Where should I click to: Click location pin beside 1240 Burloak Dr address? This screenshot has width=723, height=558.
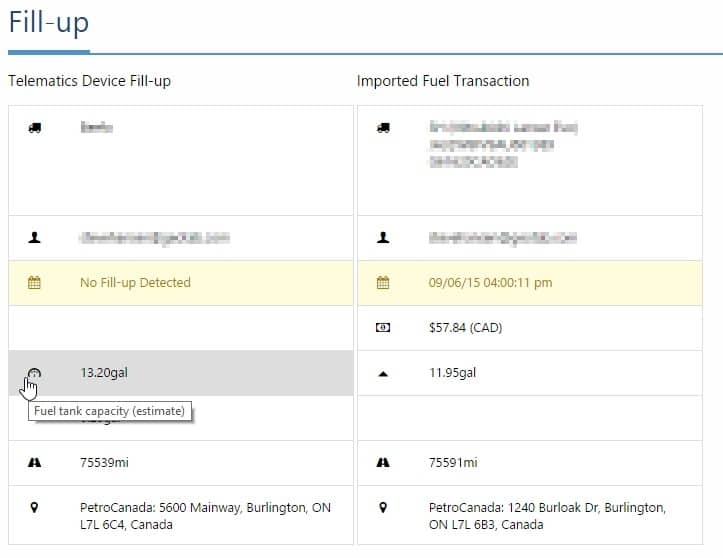[383, 507]
